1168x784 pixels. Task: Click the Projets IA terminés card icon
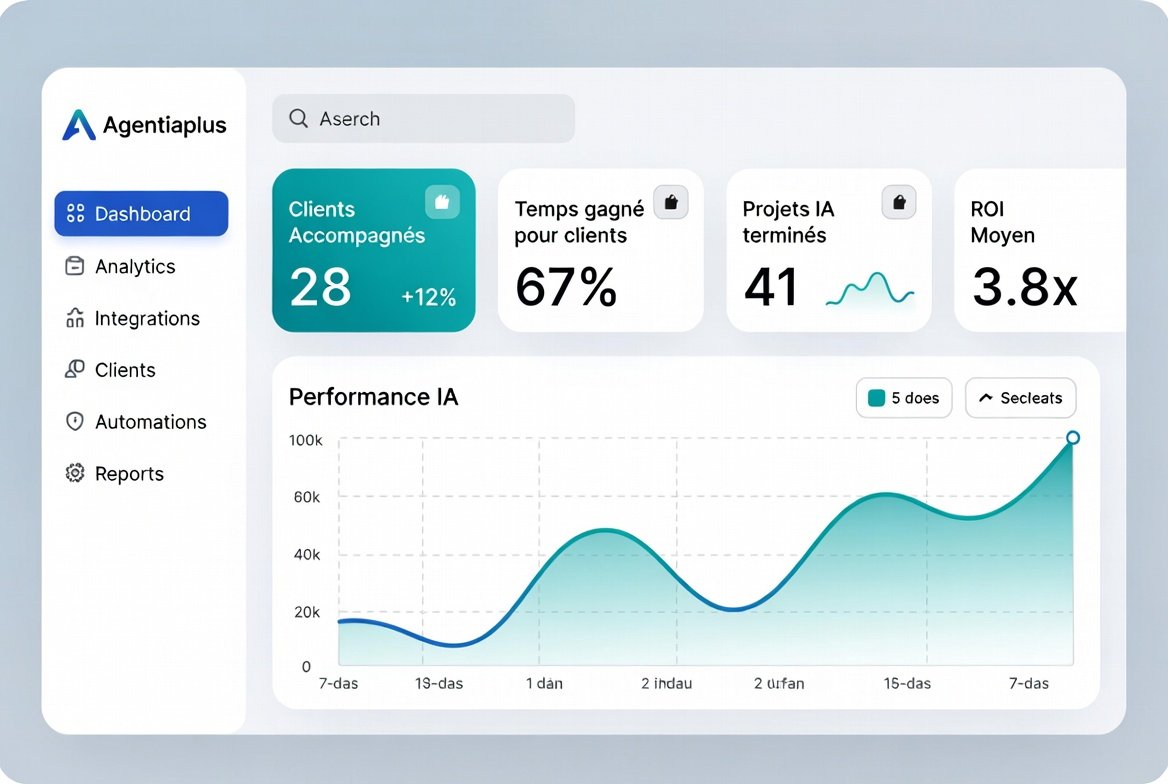tap(899, 202)
